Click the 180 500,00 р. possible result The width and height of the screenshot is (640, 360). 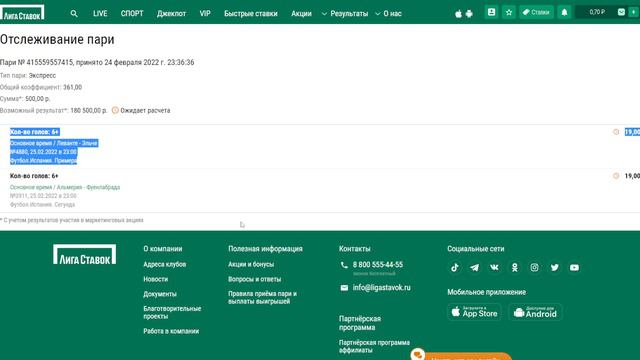89,110
